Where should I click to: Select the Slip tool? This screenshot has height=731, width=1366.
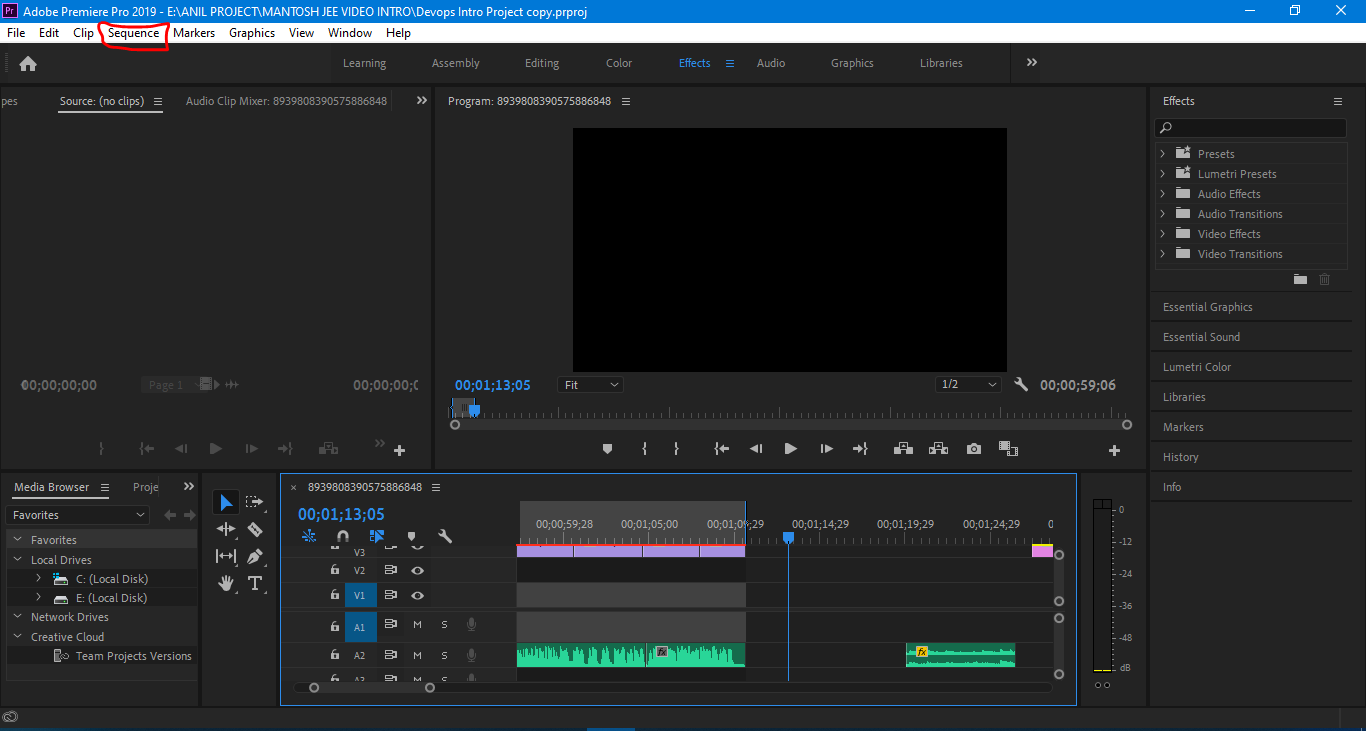click(x=226, y=556)
